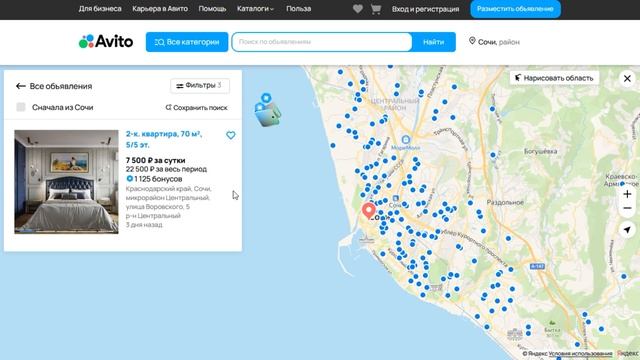Screen dimensions: 640x360
Task: Toggle the Сначала из Сочи checkbox
Action: [x=21, y=107]
